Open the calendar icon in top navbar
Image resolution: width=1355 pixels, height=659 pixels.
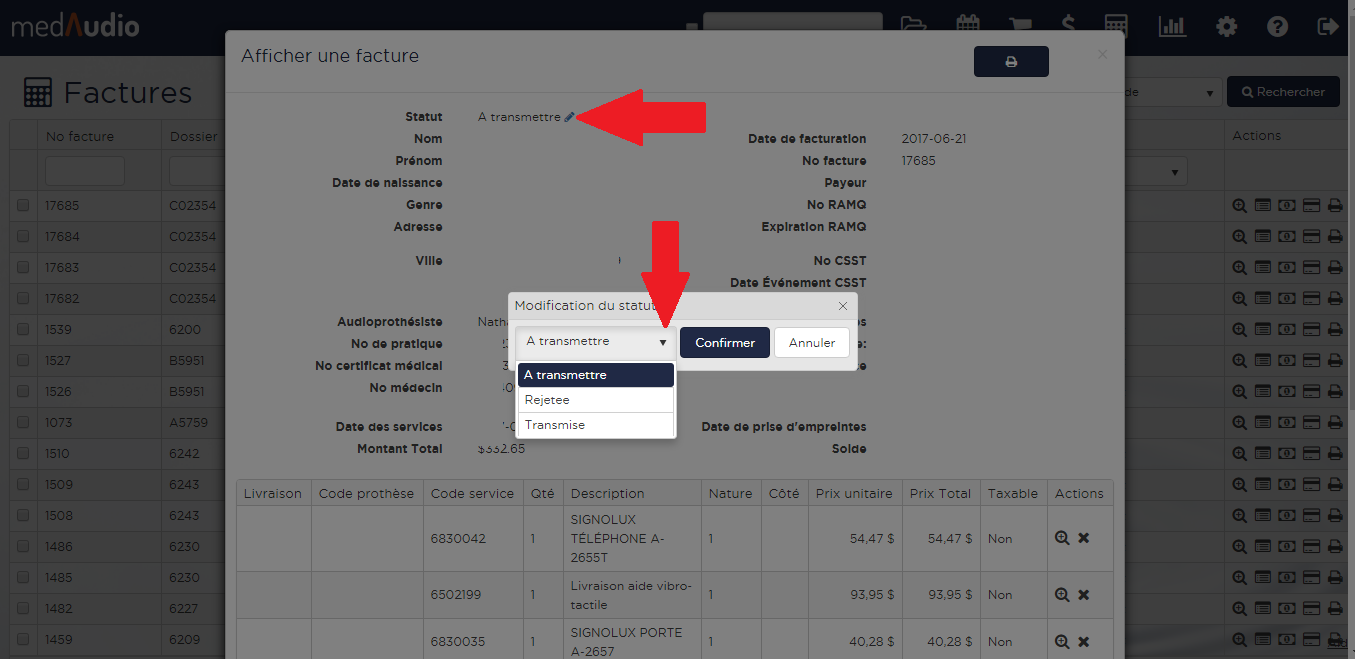pos(967,25)
